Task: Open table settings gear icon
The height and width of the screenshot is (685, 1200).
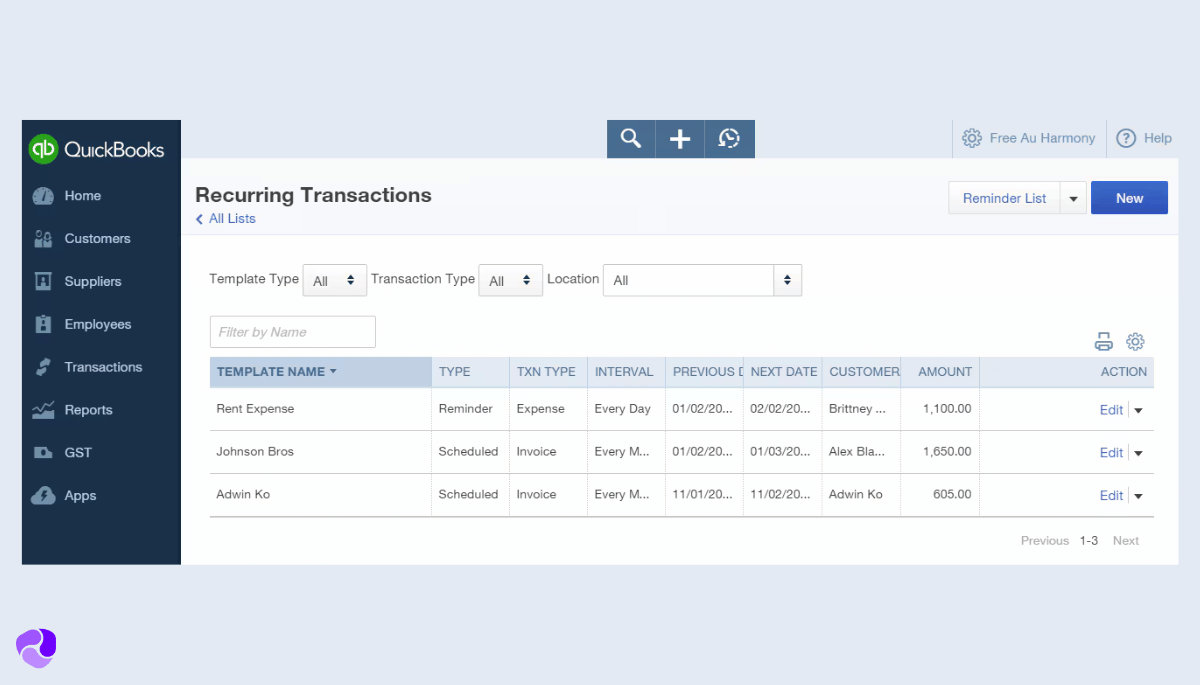Action: tap(1135, 342)
